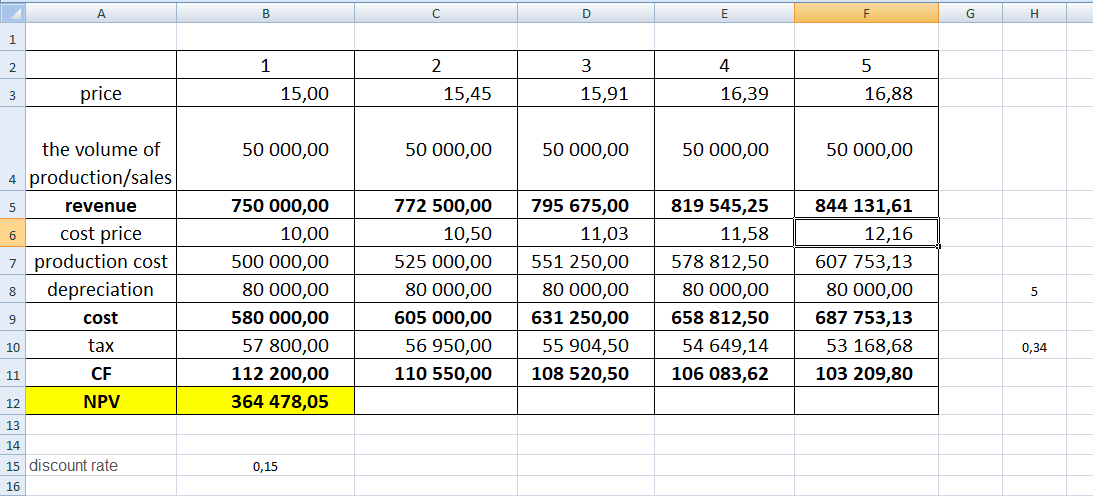
Task: Select column H header
Action: [1034, 12]
